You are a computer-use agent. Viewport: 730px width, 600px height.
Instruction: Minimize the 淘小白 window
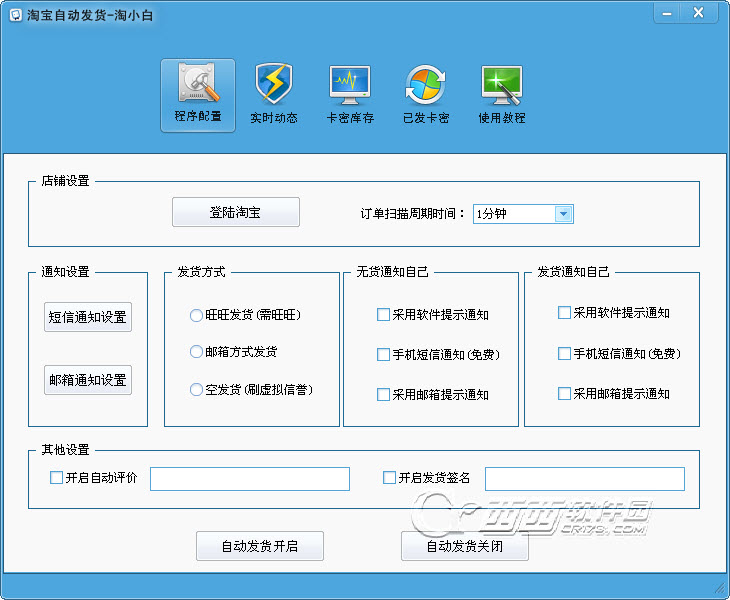[x=667, y=13]
